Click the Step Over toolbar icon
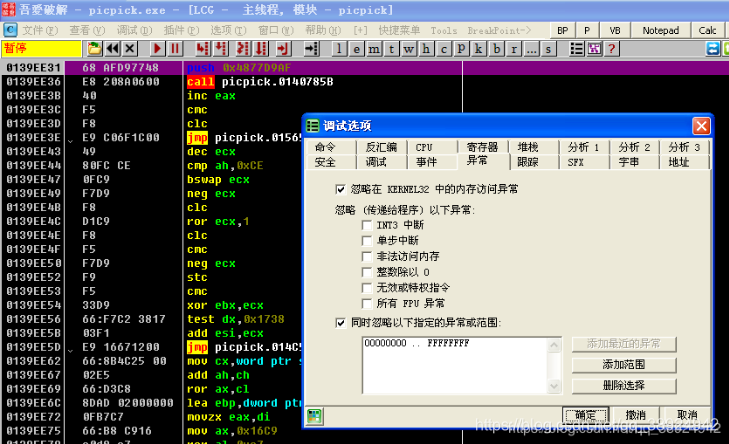729x444 pixels. pos(221,48)
